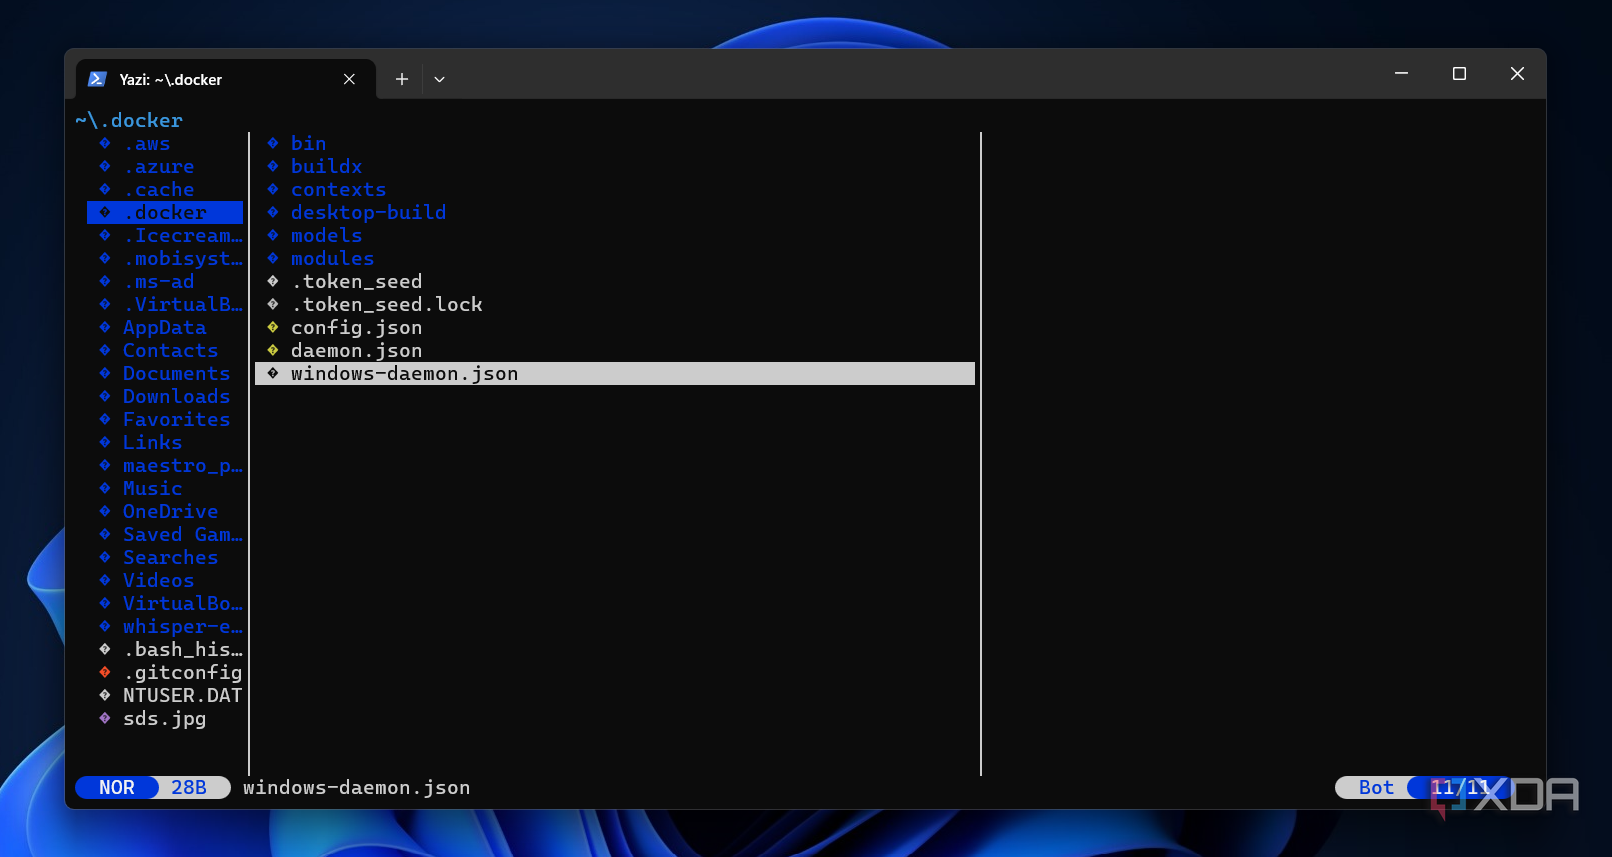Select the Saved Gam… folder
The width and height of the screenshot is (1612, 857).
pyautogui.click(x=183, y=535)
